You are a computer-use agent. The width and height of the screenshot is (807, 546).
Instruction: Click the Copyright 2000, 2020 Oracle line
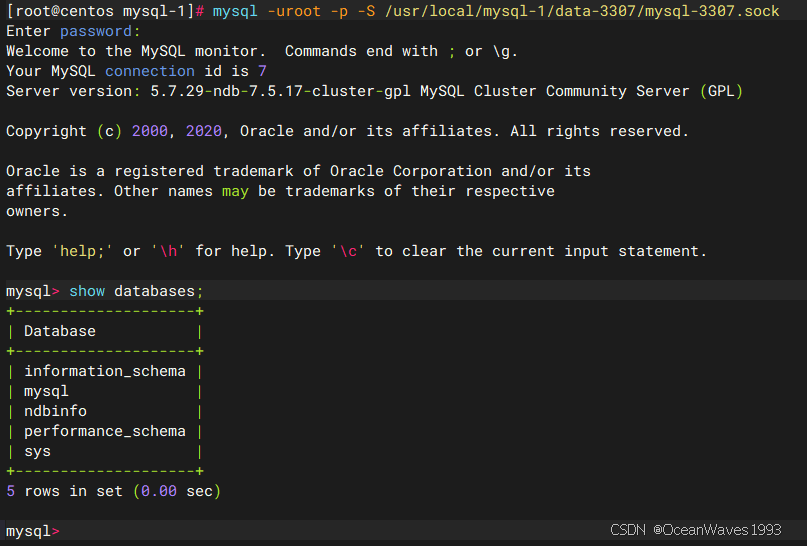[x=347, y=131]
